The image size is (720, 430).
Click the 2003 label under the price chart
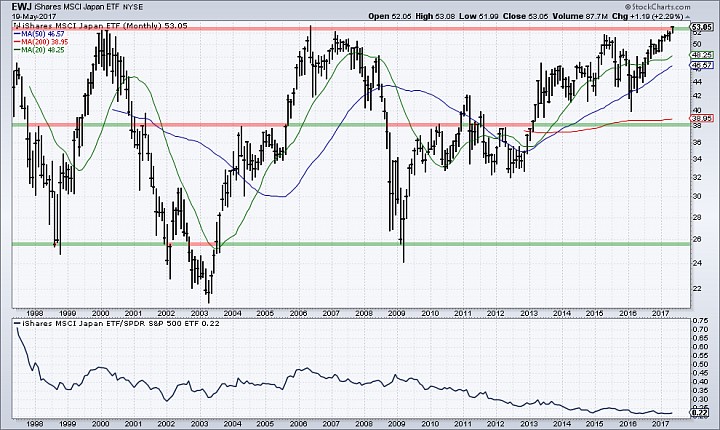coord(199,313)
